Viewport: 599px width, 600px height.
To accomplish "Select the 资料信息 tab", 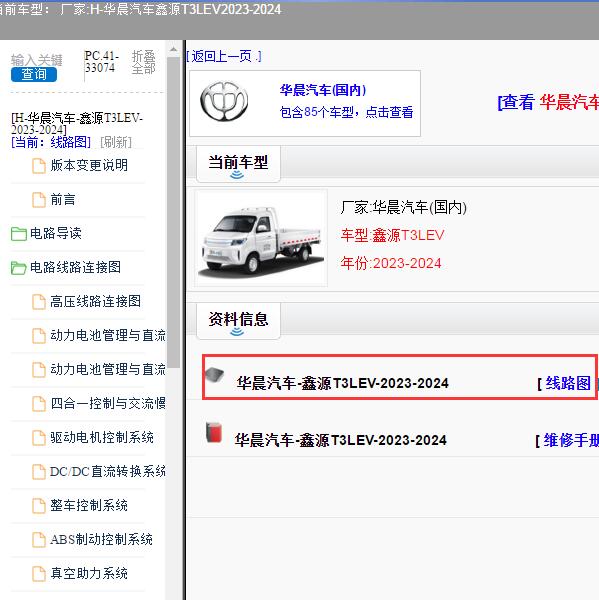I will click(238, 321).
